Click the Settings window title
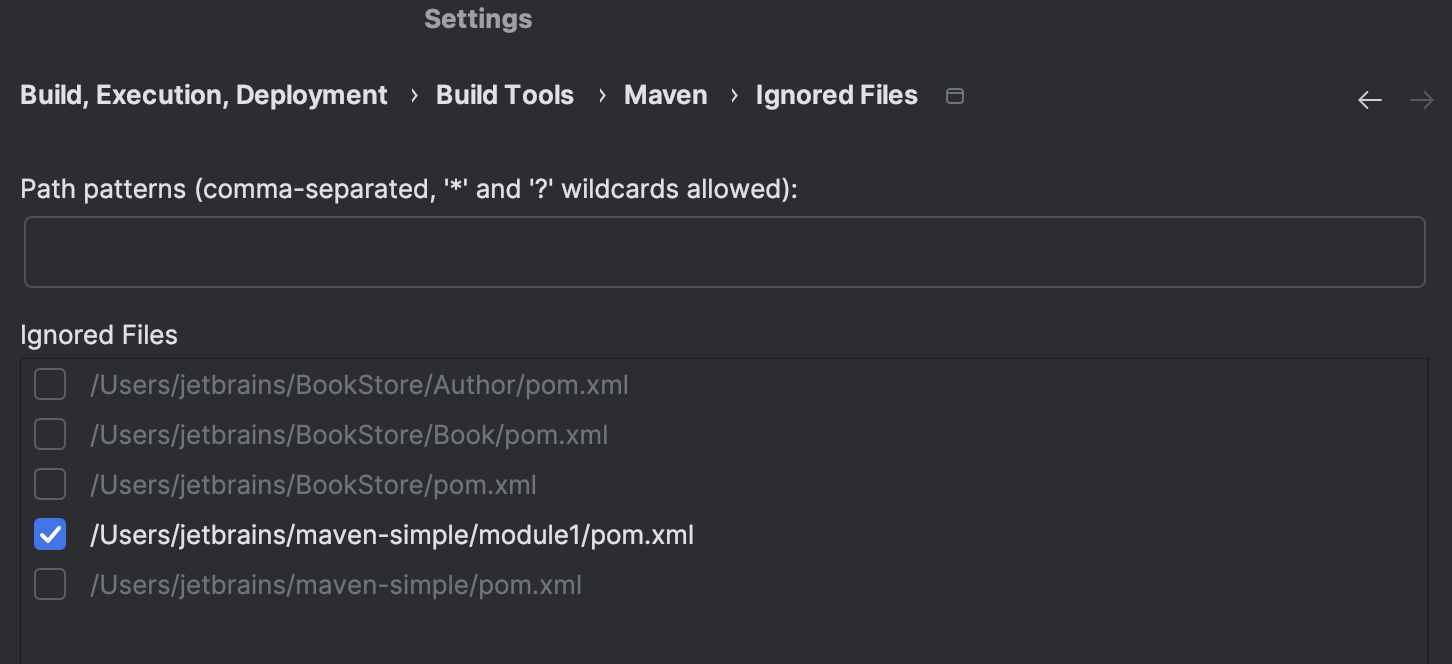The width and height of the screenshot is (1452, 664). pos(478,18)
